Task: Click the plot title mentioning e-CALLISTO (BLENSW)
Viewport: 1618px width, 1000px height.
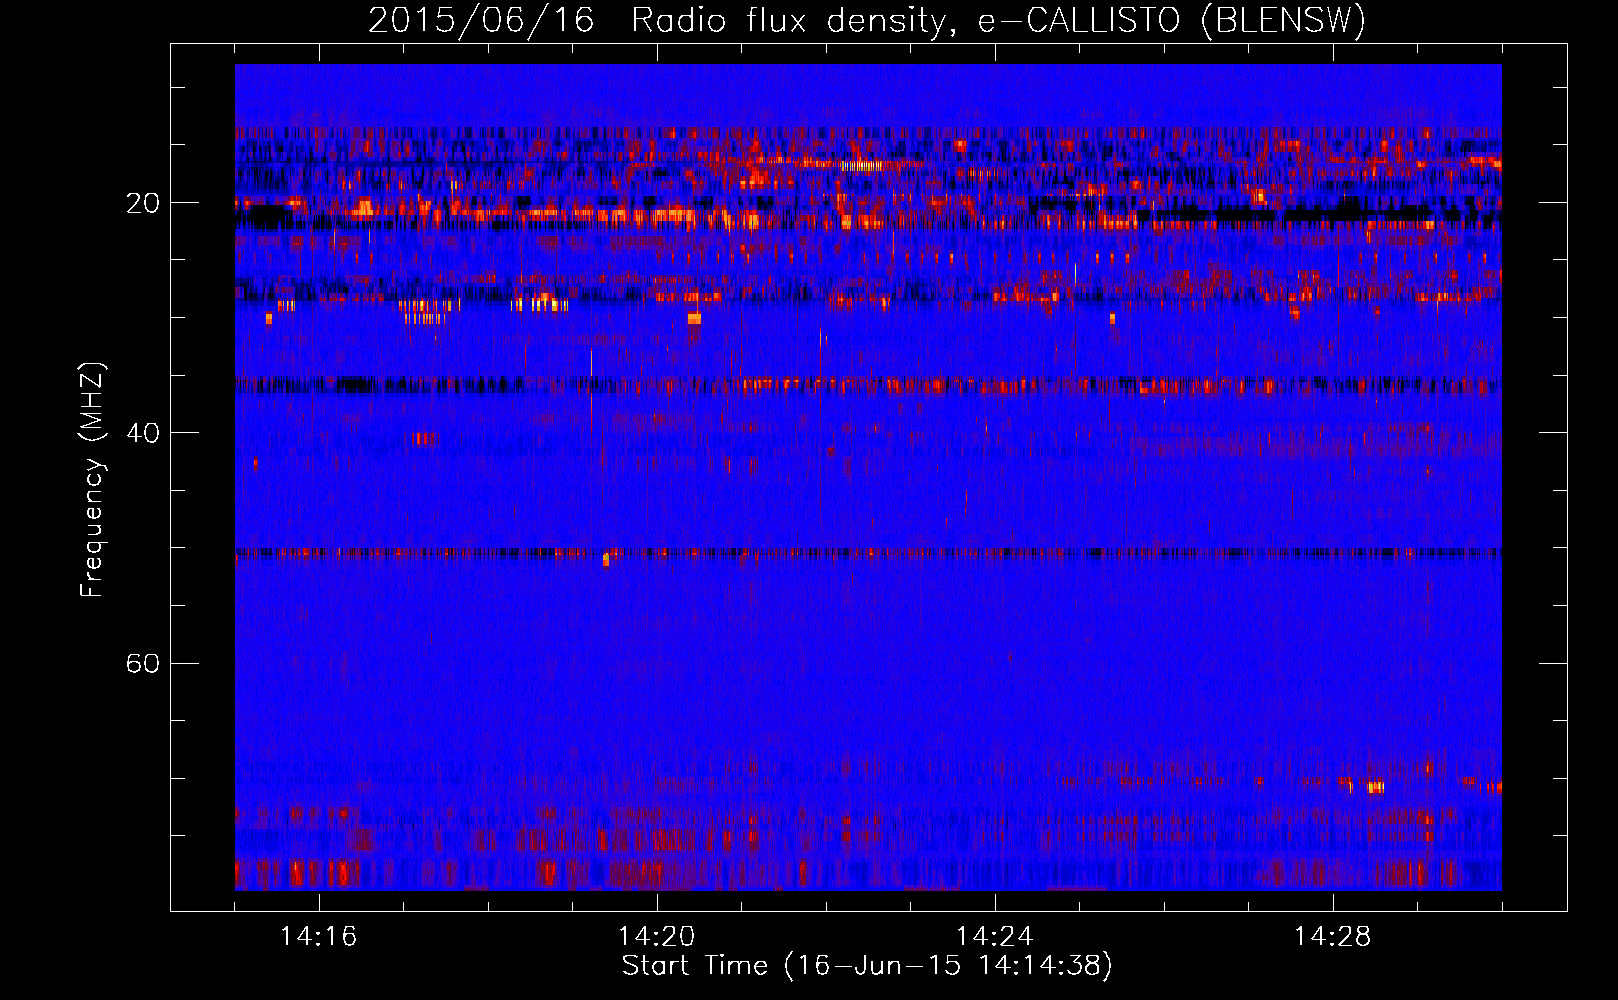Action: (x=867, y=20)
